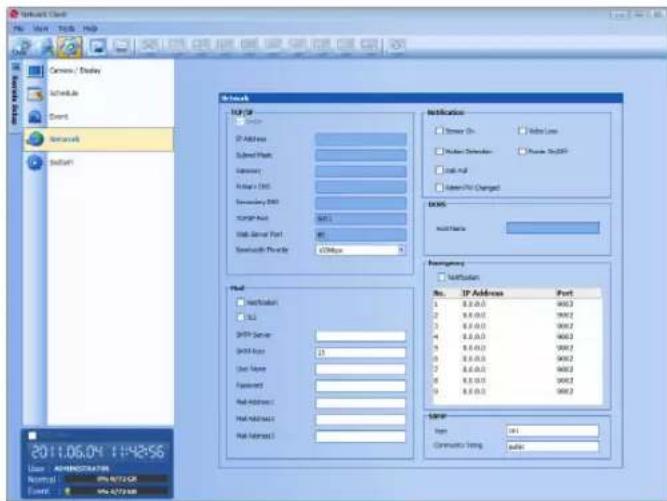667x501 pixels.
Task: Enable Disk Full notification checkbox
Action: tap(439, 170)
